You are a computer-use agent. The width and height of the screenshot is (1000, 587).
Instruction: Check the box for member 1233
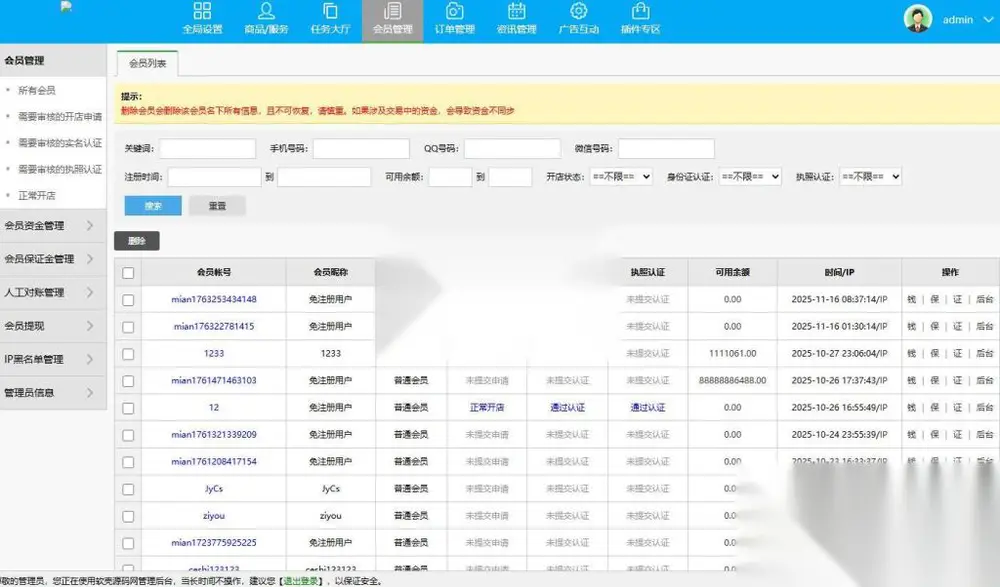click(x=128, y=354)
